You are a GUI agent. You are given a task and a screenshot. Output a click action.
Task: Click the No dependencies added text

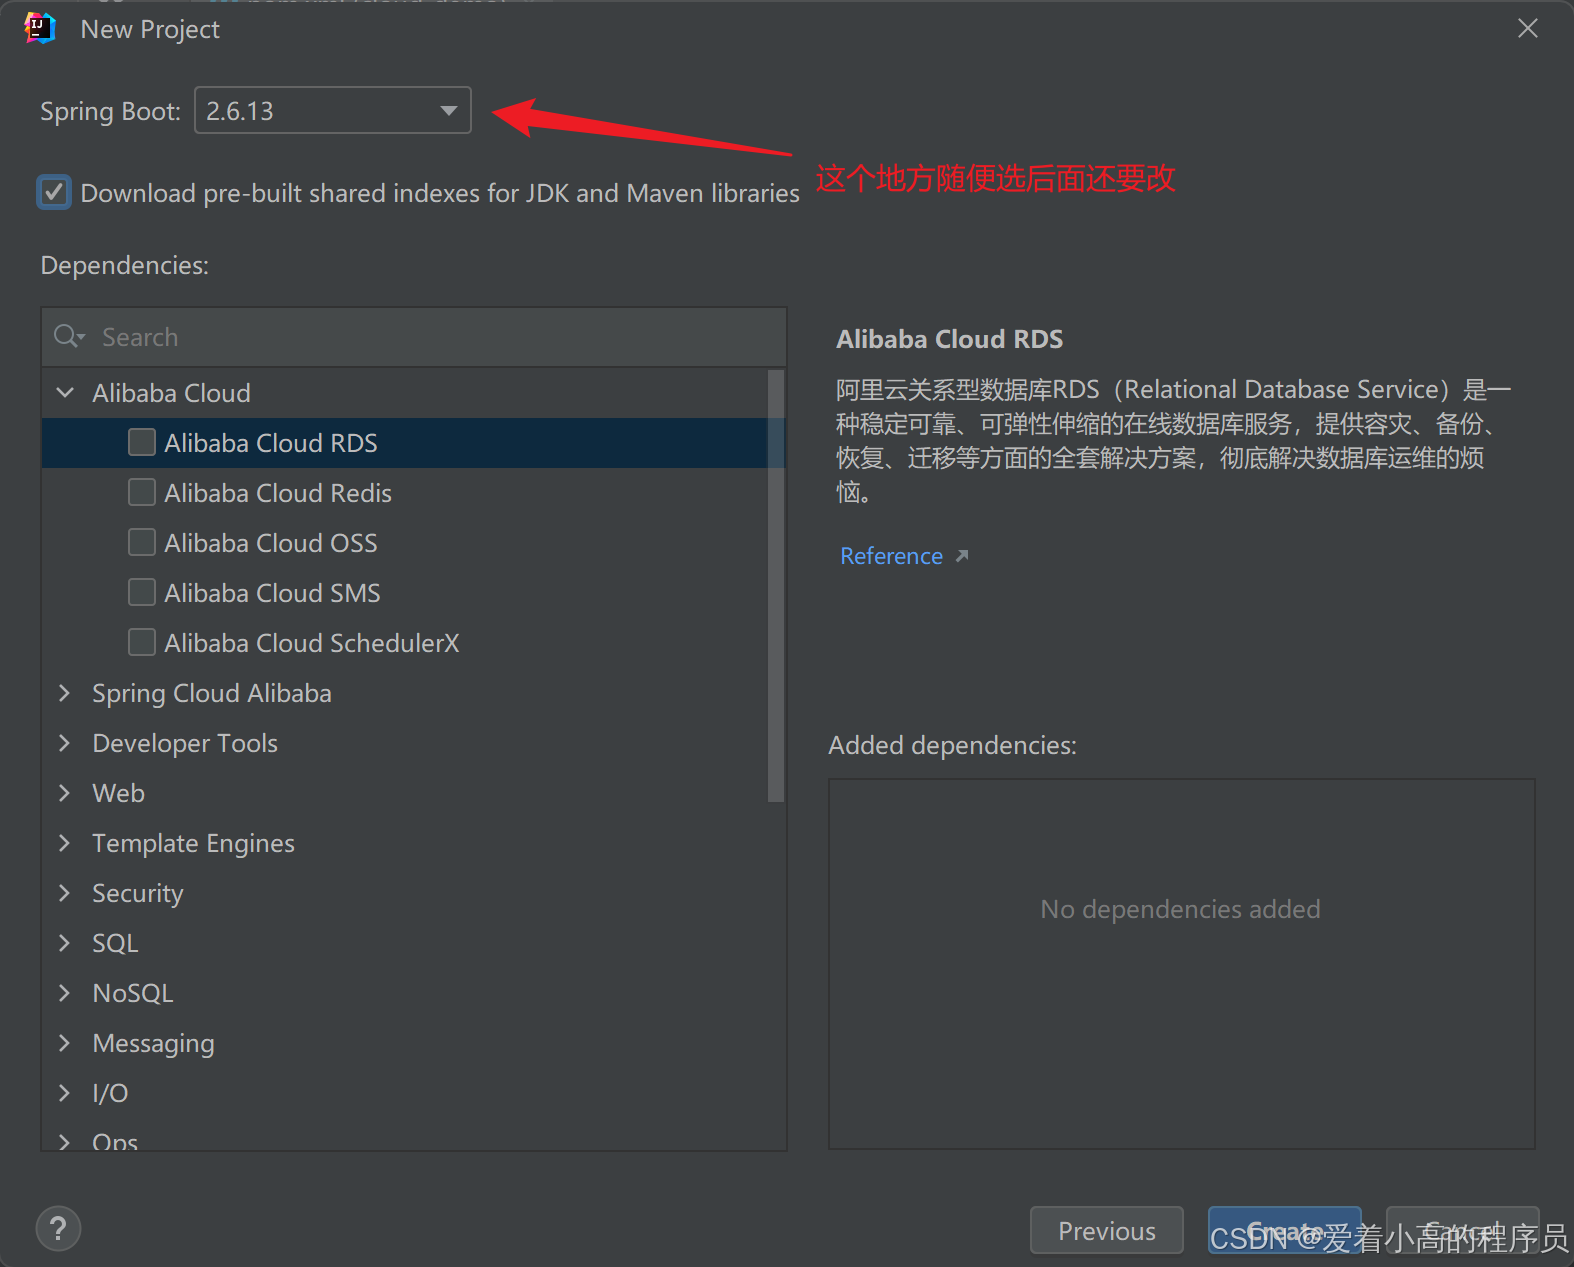click(x=1180, y=909)
